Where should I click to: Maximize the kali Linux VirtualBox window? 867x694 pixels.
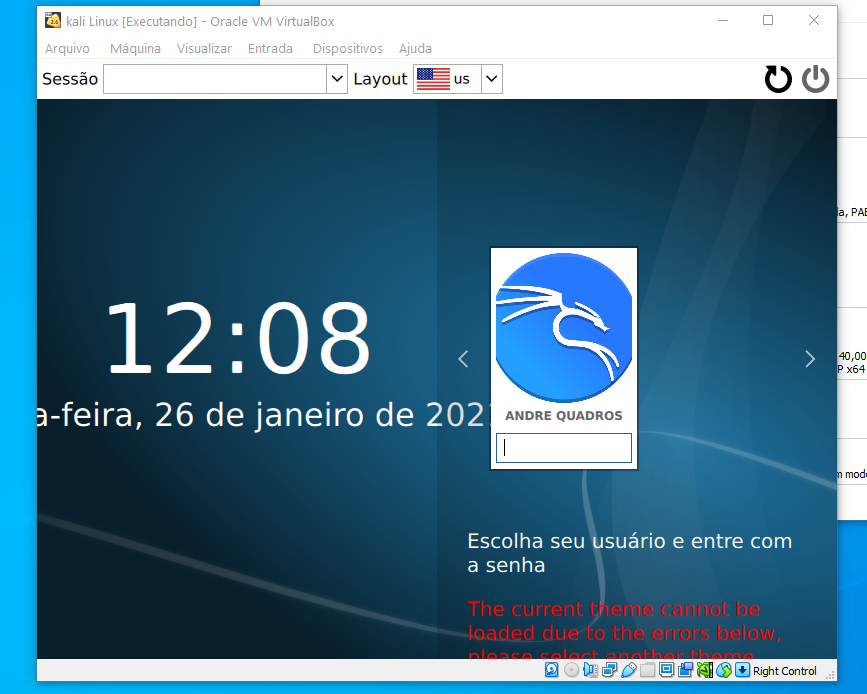click(x=768, y=20)
